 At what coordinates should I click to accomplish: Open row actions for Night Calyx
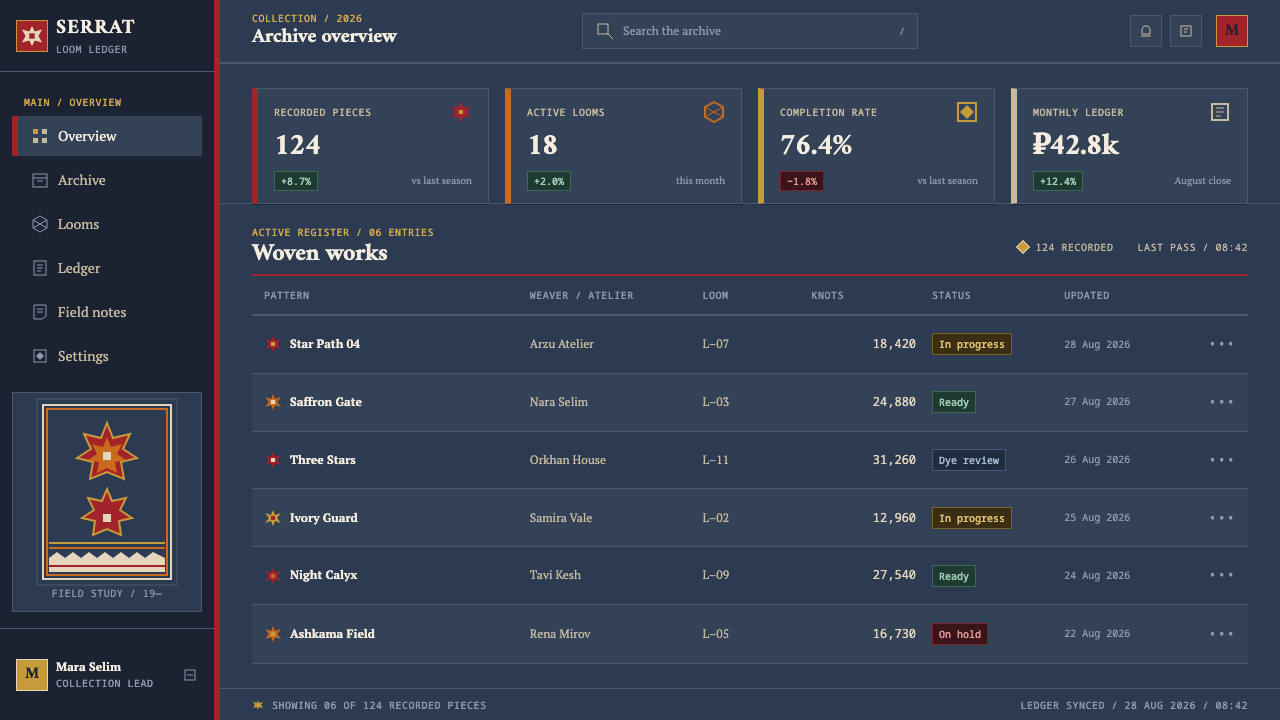point(1222,575)
